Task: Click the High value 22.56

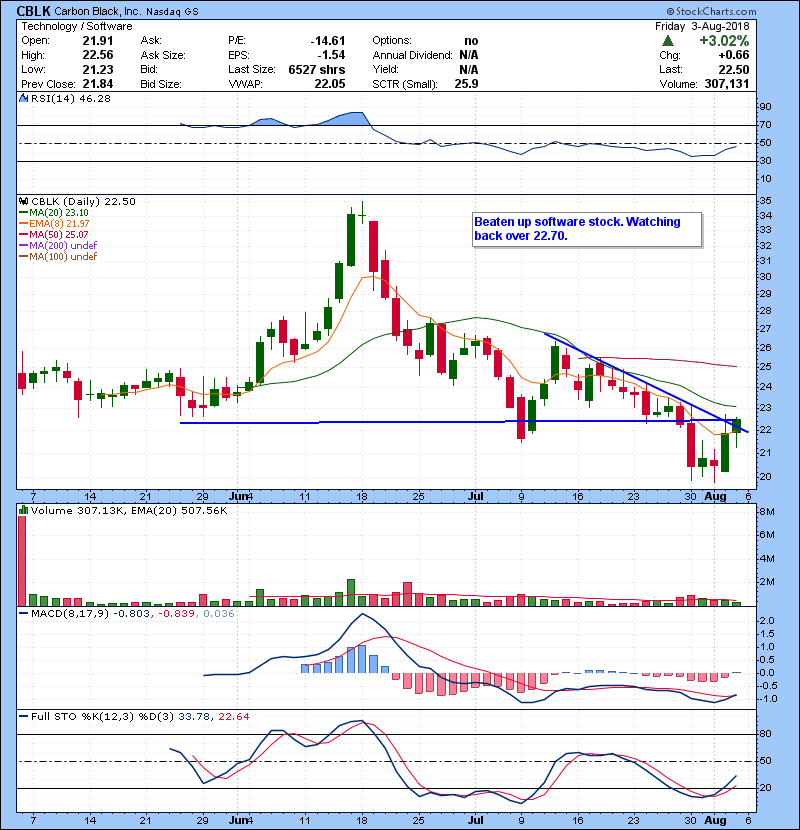Action: coord(98,55)
